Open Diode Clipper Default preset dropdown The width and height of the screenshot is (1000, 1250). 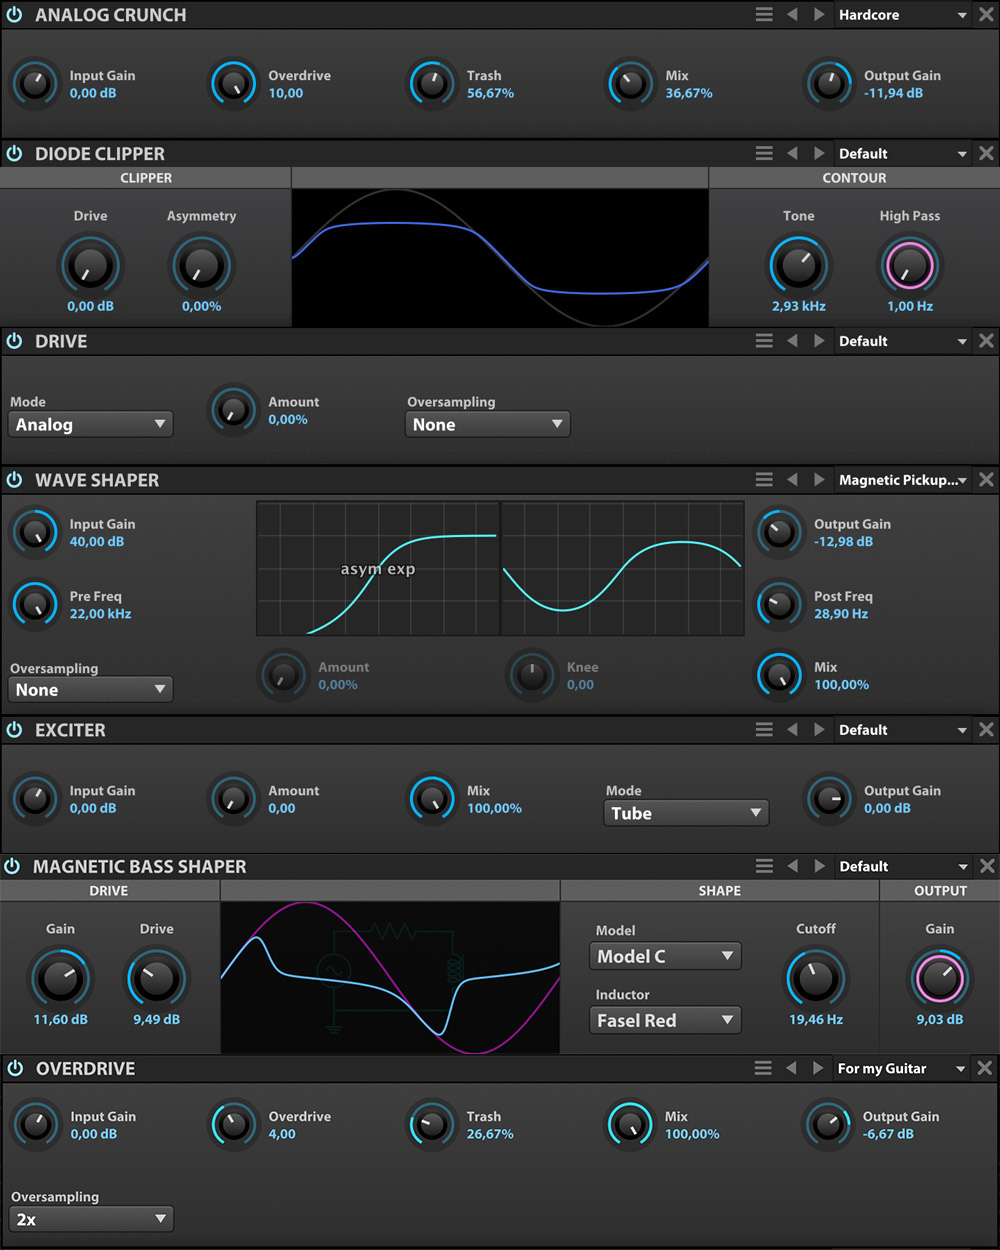(903, 154)
